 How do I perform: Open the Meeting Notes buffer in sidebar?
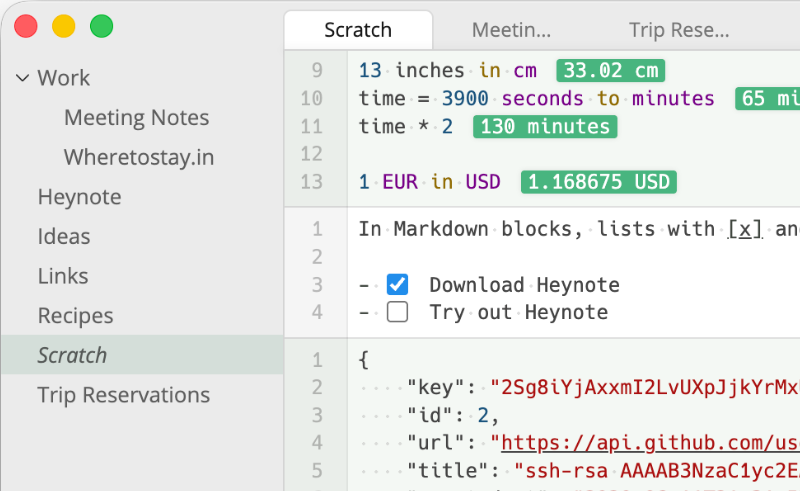(x=136, y=118)
